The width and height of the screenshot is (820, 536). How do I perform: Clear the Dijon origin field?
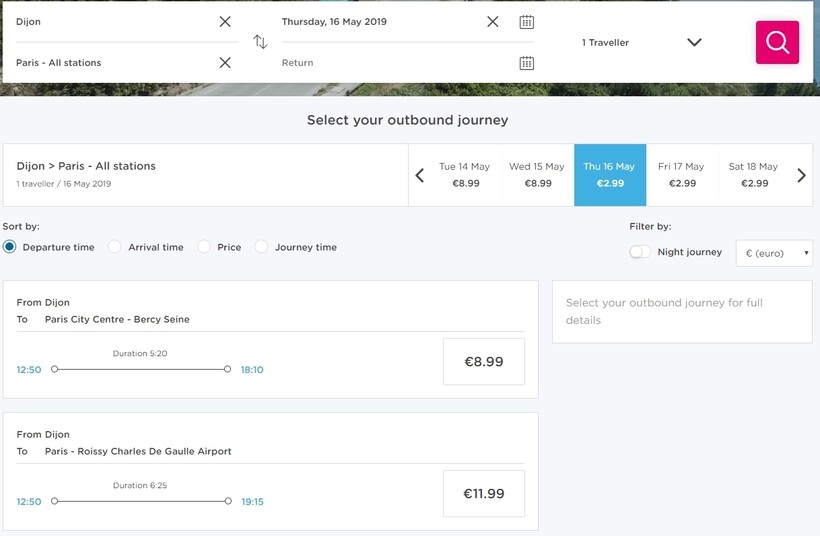[225, 22]
